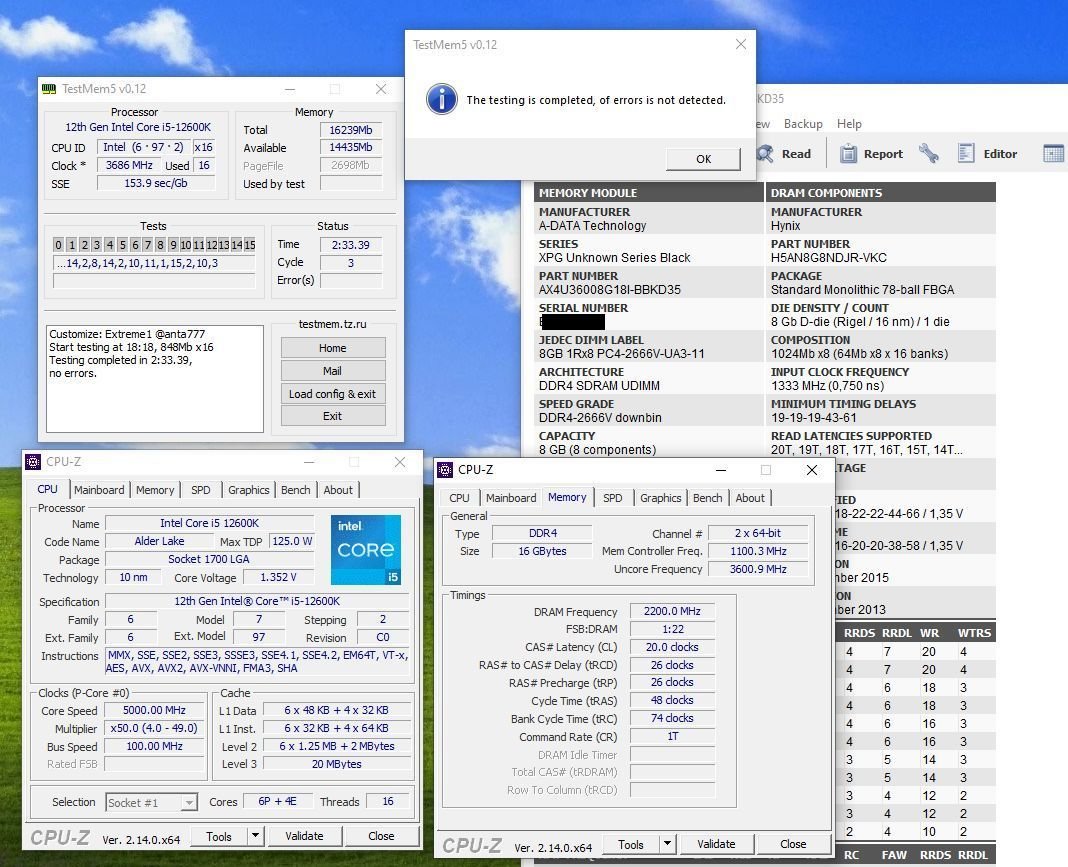The image size is (1068, 867).
Task: Click the DRAM COMPONENTS column header
Action: (881, 193)
